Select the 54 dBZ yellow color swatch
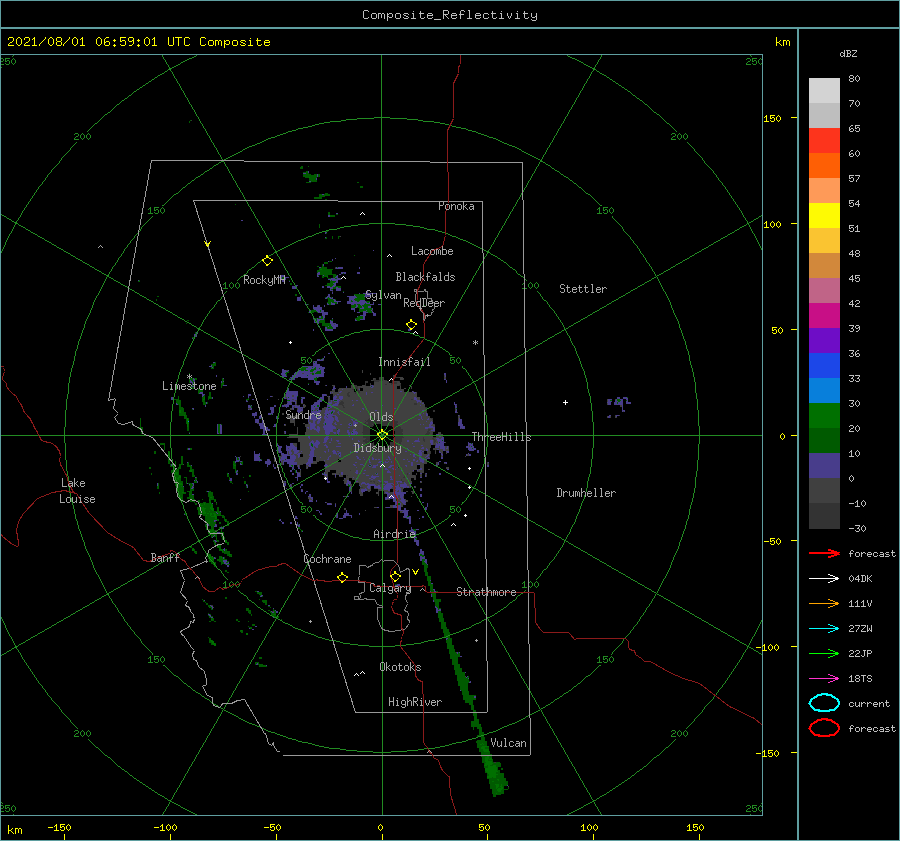900x841 pixels. pos(824,215)
